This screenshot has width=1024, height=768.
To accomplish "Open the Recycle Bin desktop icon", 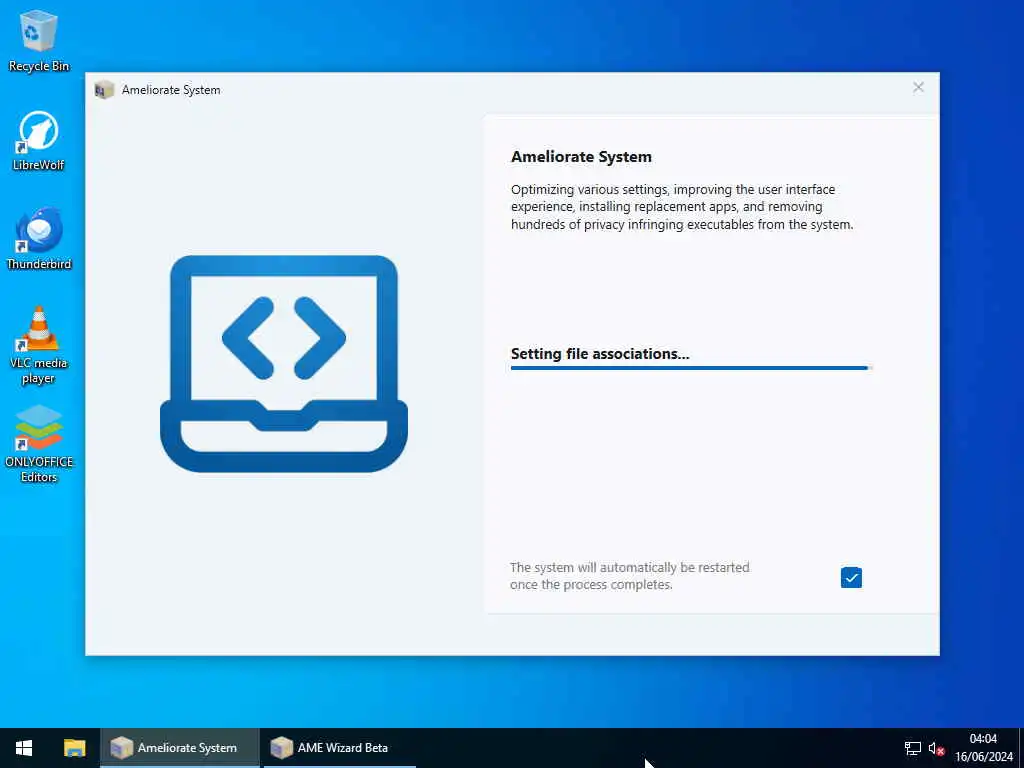I will [x=39, y=41].
